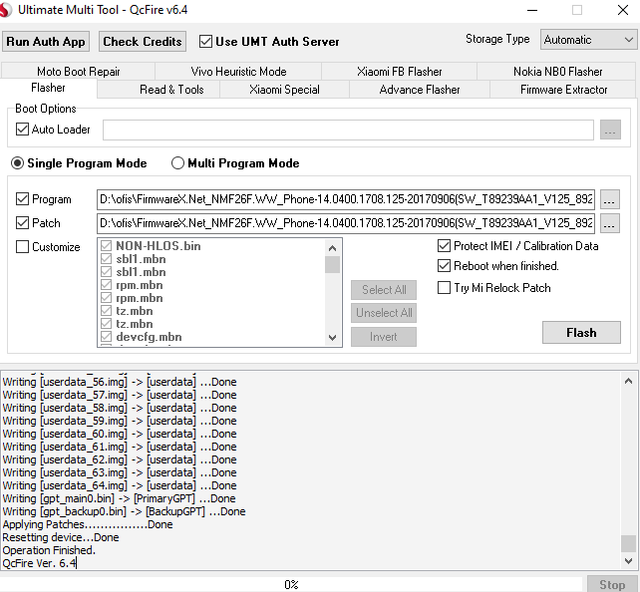This screenshot has width=640, height=592.
Task: Open the Xiaomi FB Flasher tab
Action: [x=399, y=71]
